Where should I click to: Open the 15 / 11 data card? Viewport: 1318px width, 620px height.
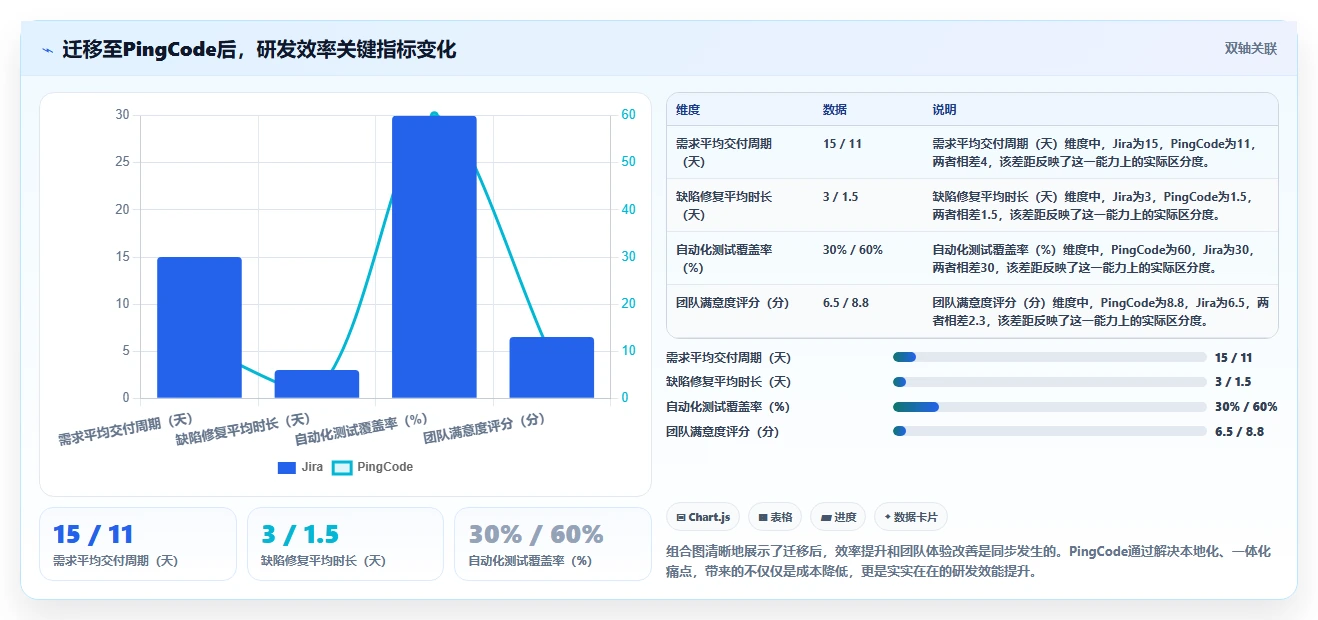(138, 544)
